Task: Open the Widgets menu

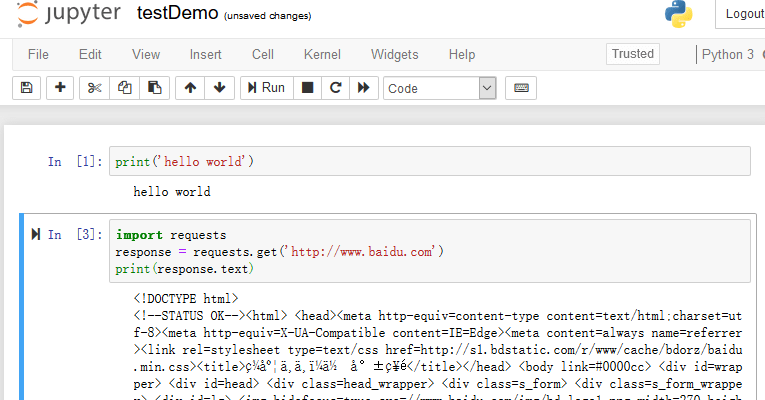Action: click(x=395, y=55)
